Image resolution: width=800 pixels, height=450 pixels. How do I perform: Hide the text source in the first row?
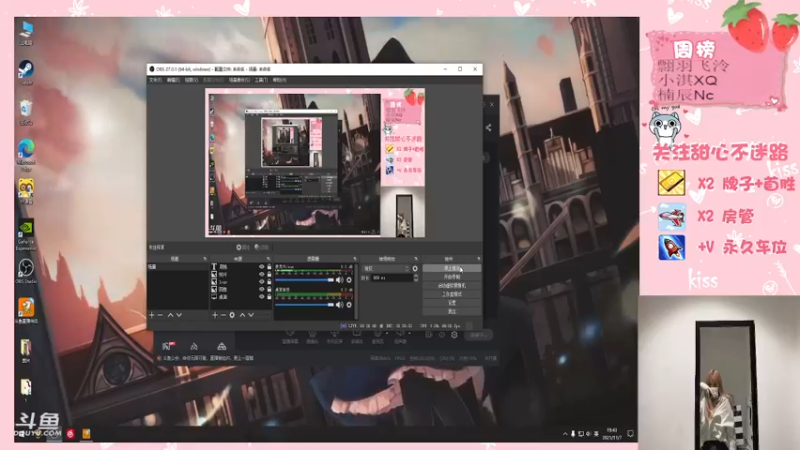262,267
